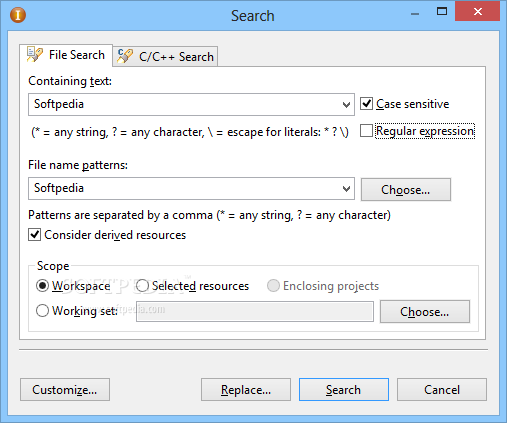Choose the Selected resources scope option
Viewport: 507px width, 423px height.
click(142, 286)
